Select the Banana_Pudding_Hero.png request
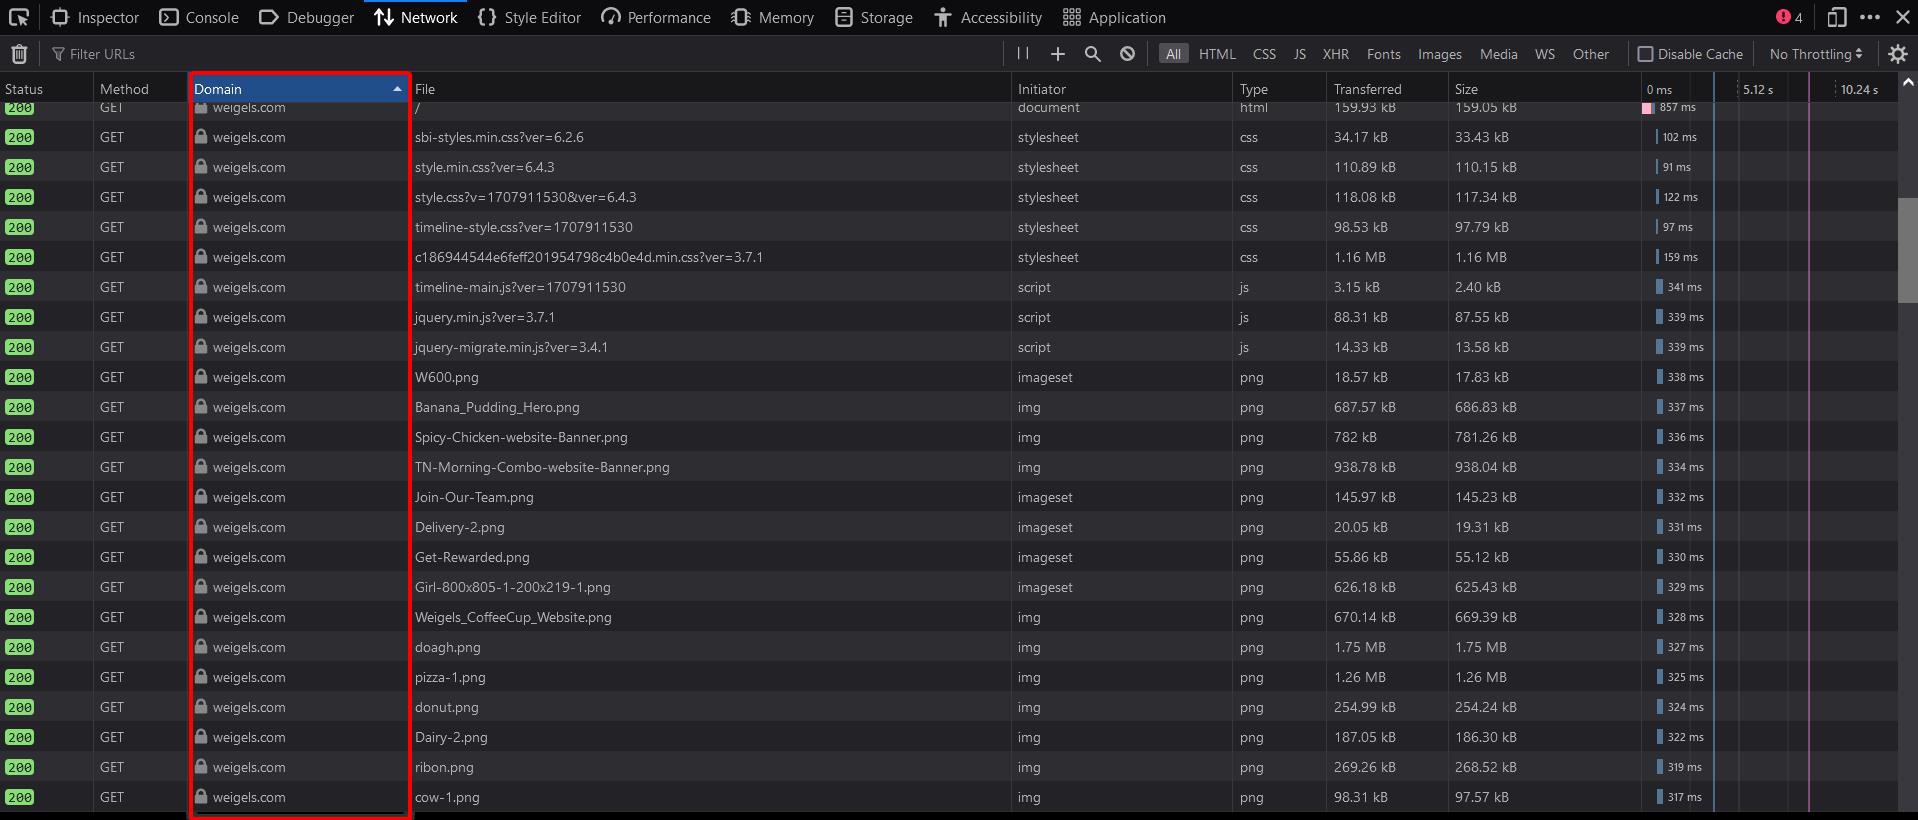 coord(497,407)
